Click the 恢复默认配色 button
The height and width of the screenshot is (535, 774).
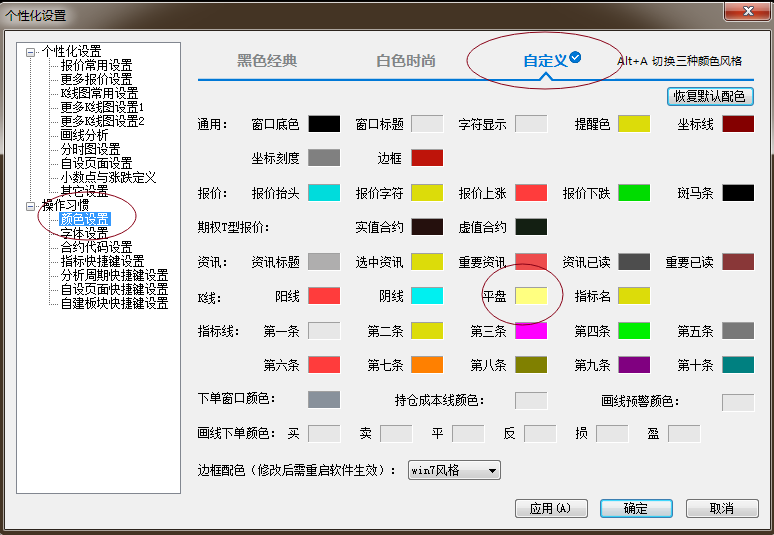[710, 98]
